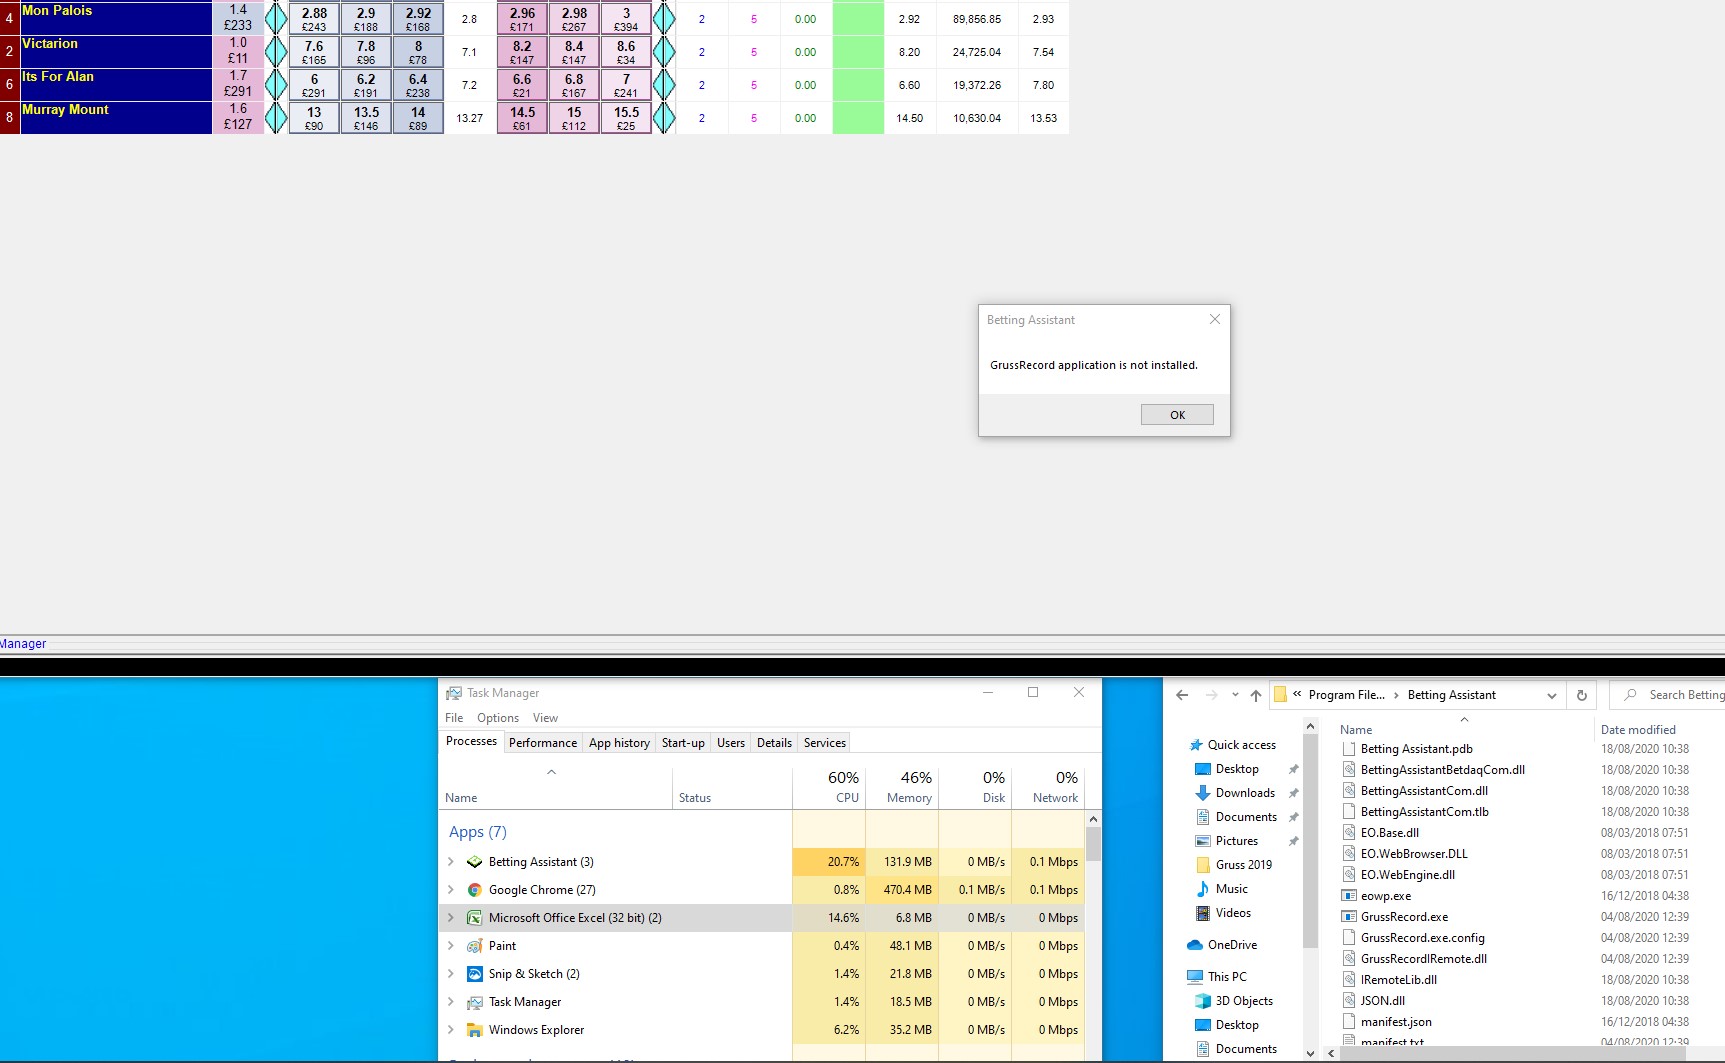Select the eowp.exe file
Image resolution: width=1725 pixels, height=1063 pixels.
click(x=1386, y=896)
